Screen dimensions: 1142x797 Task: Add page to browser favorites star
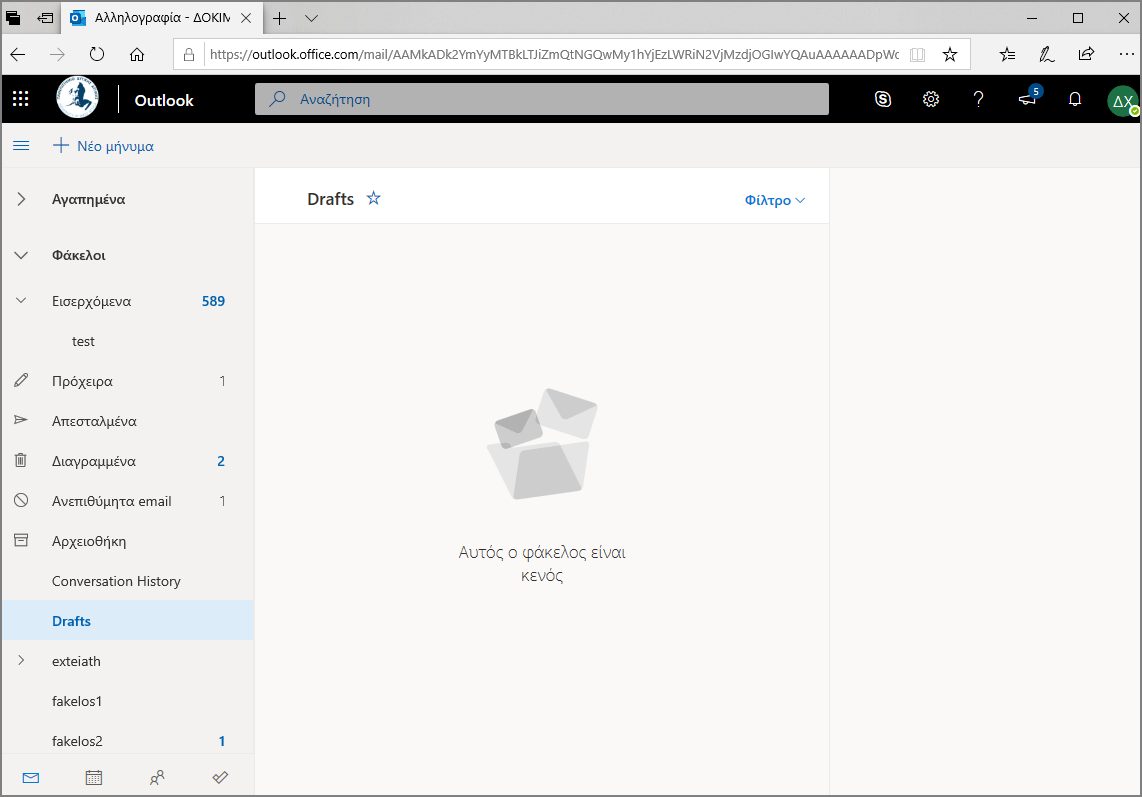950,55
